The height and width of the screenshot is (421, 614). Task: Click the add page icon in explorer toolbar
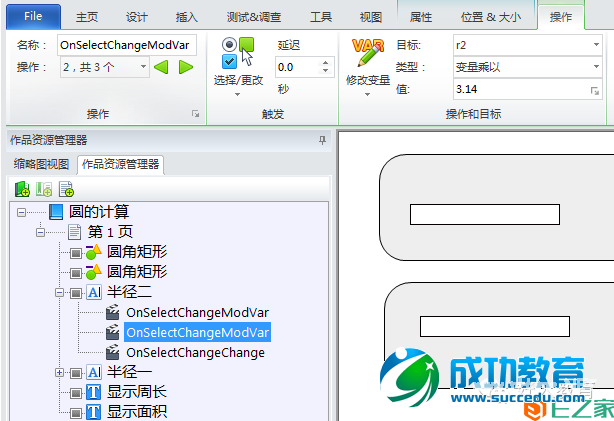[x=66, y=189]
